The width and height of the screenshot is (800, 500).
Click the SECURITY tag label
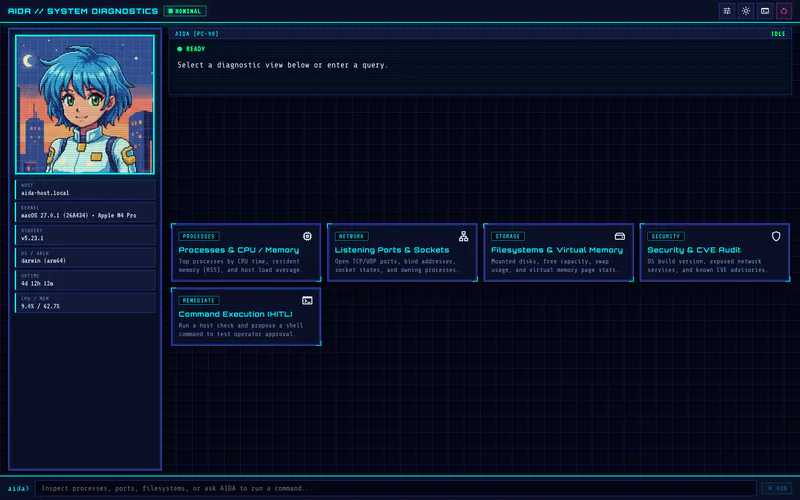pyautogui.click(x=666, y=236)
